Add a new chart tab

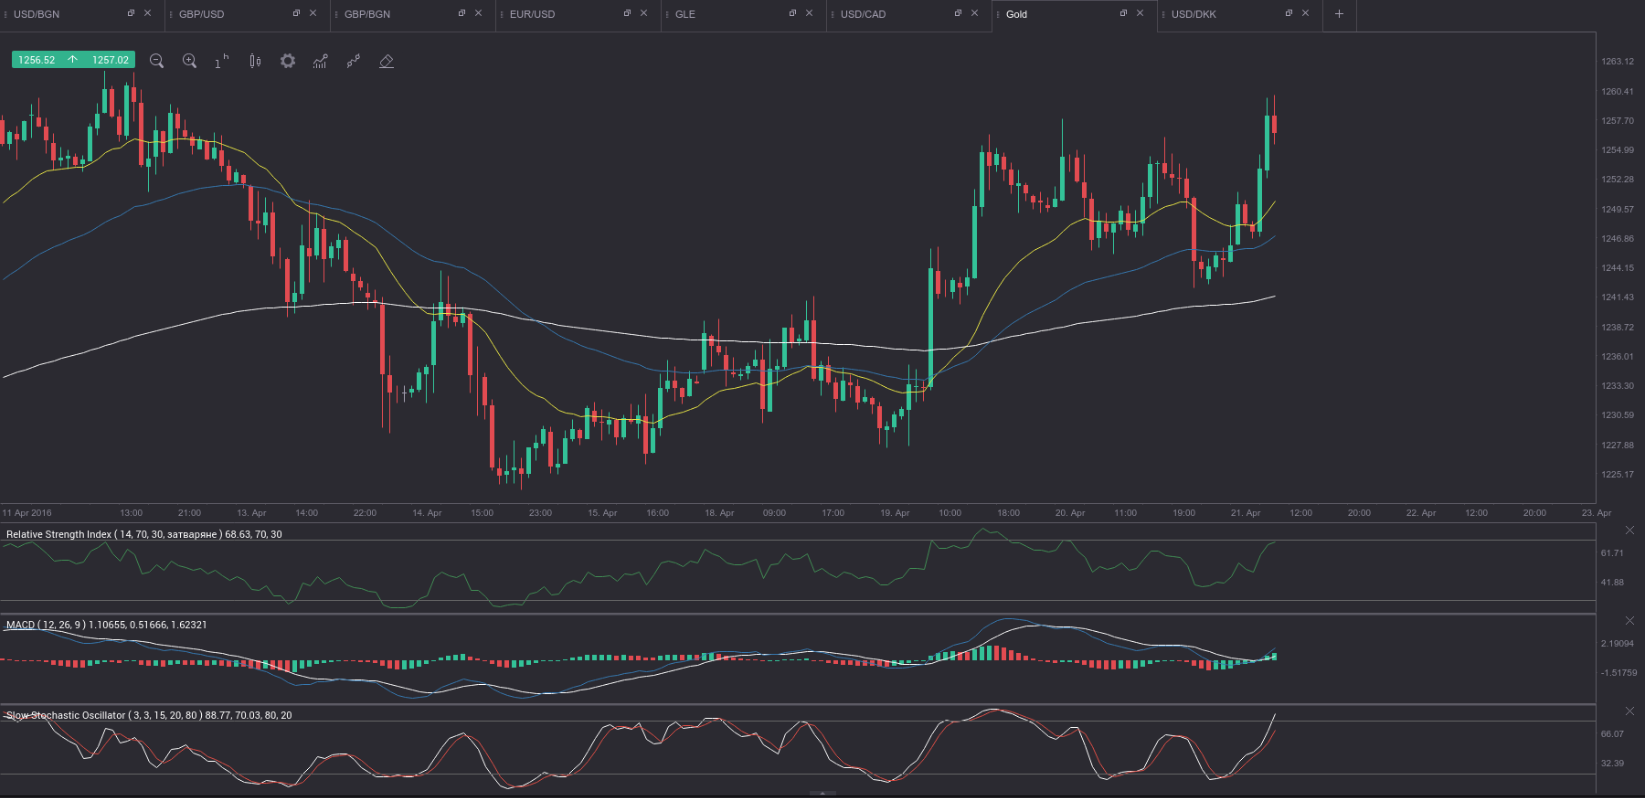pos(1339,14)
